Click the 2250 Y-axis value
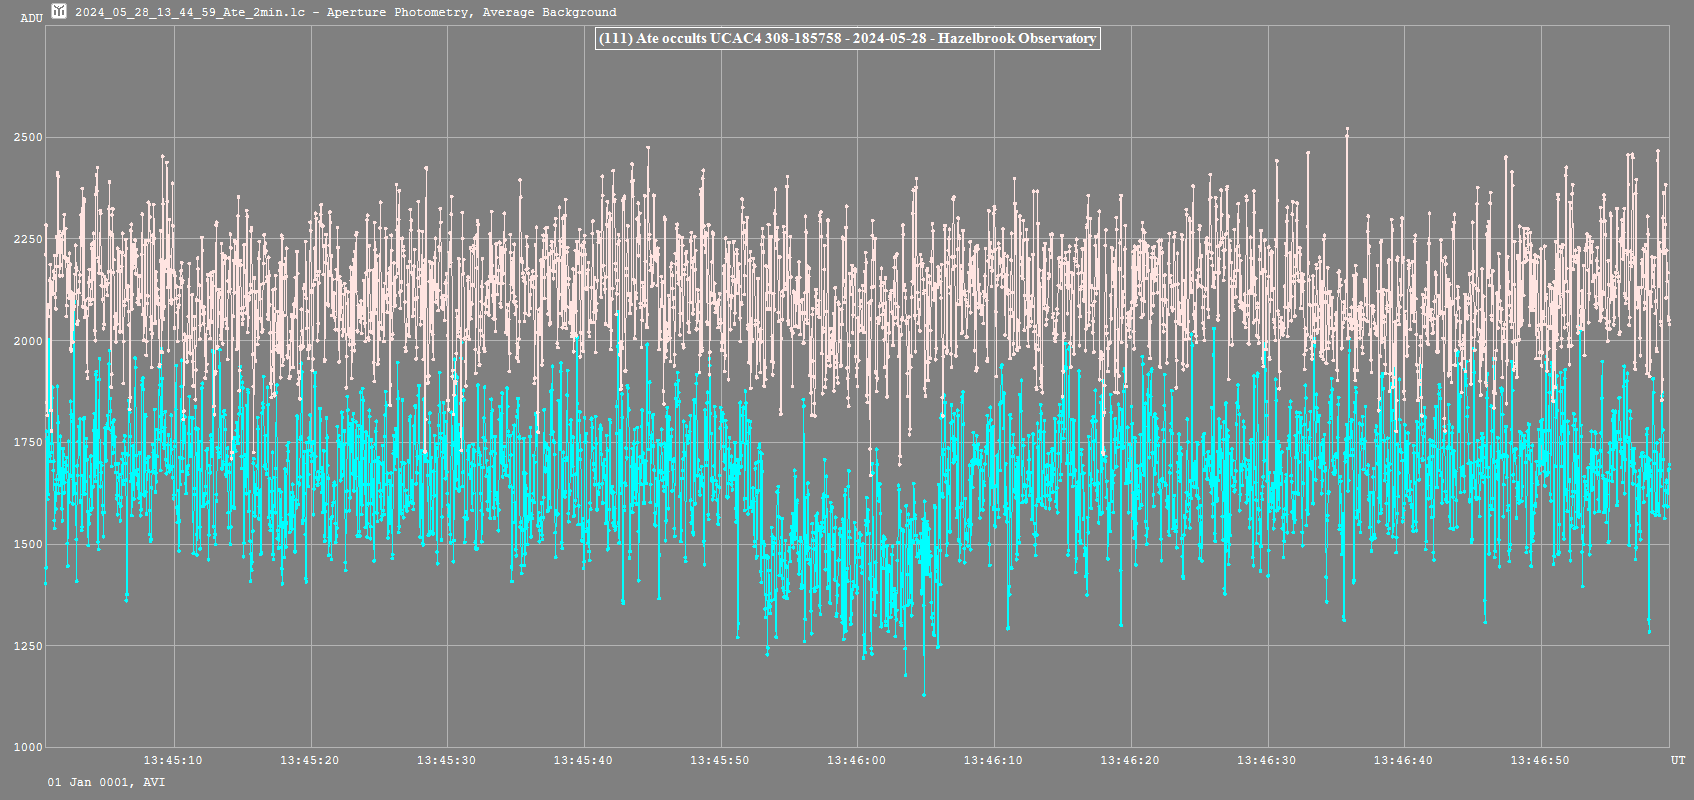This screenshot has height=800, width=1694. click(28, 239)
